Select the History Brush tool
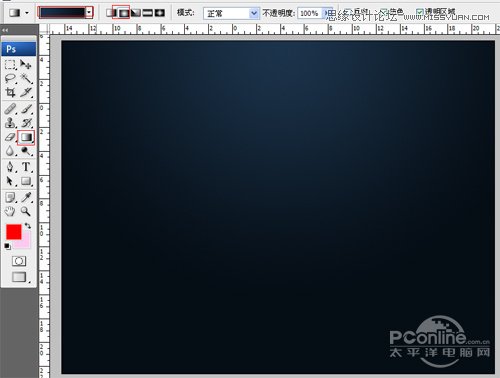 click(26, 123)
